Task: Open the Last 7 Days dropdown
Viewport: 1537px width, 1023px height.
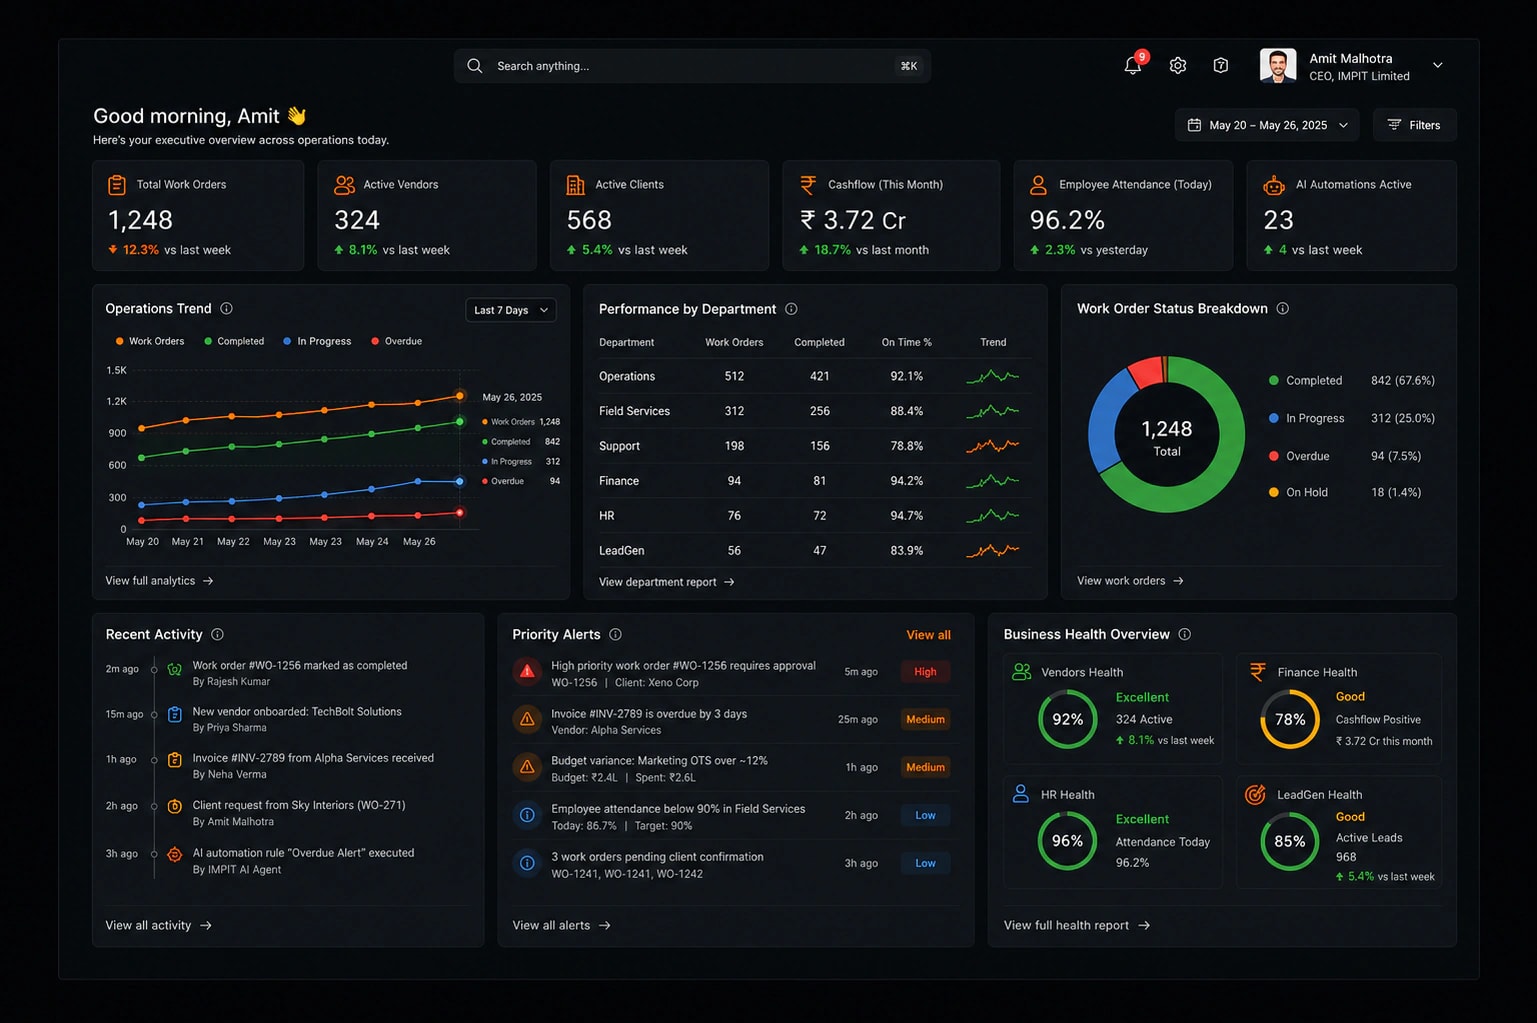Action: coord(511,310)
